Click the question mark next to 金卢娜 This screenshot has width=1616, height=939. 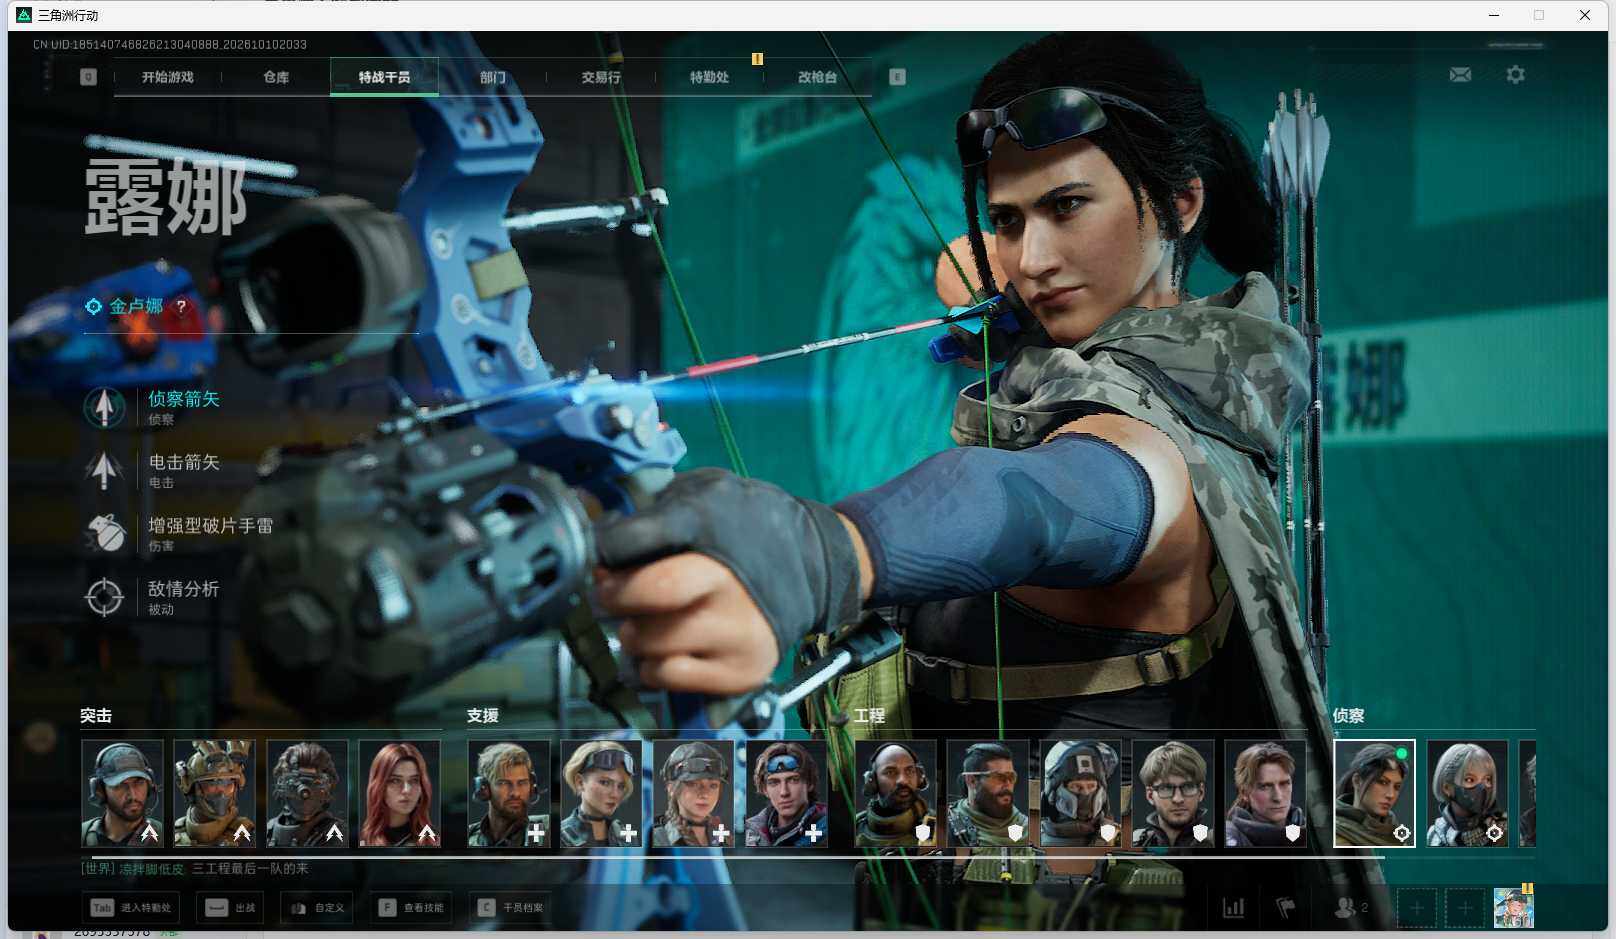click(181, 306)
